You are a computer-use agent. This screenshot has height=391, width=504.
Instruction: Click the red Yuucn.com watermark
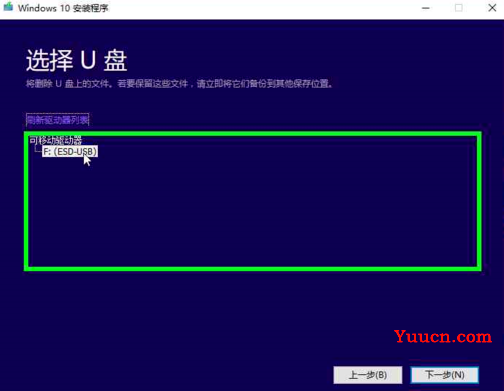(443, 336)
